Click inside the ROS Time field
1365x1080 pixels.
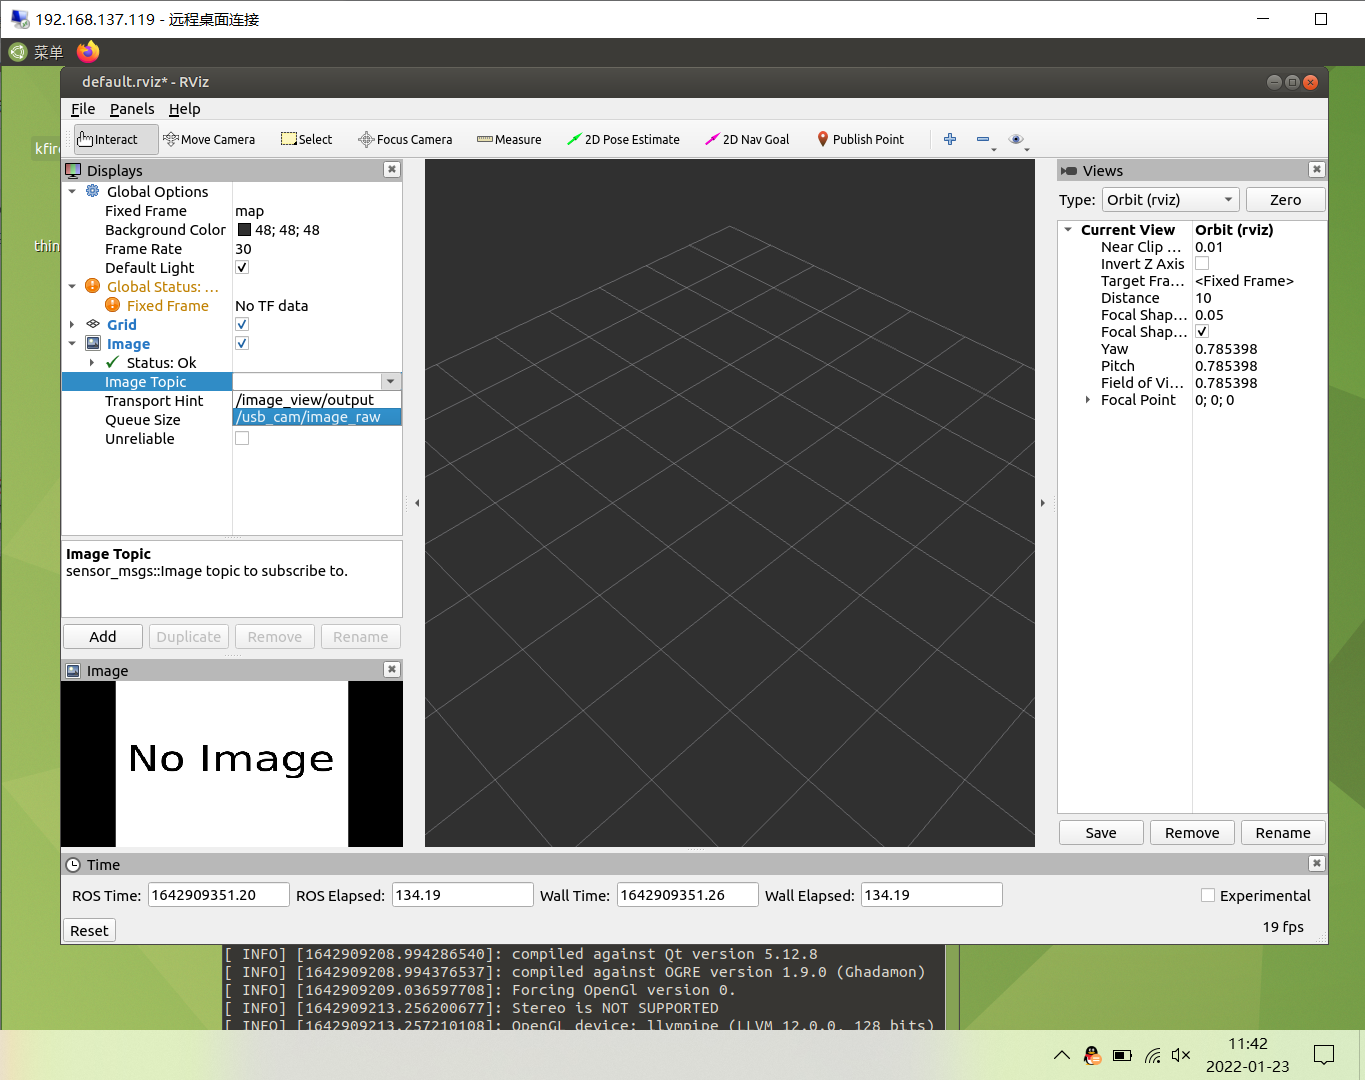[x=218, y=894]
